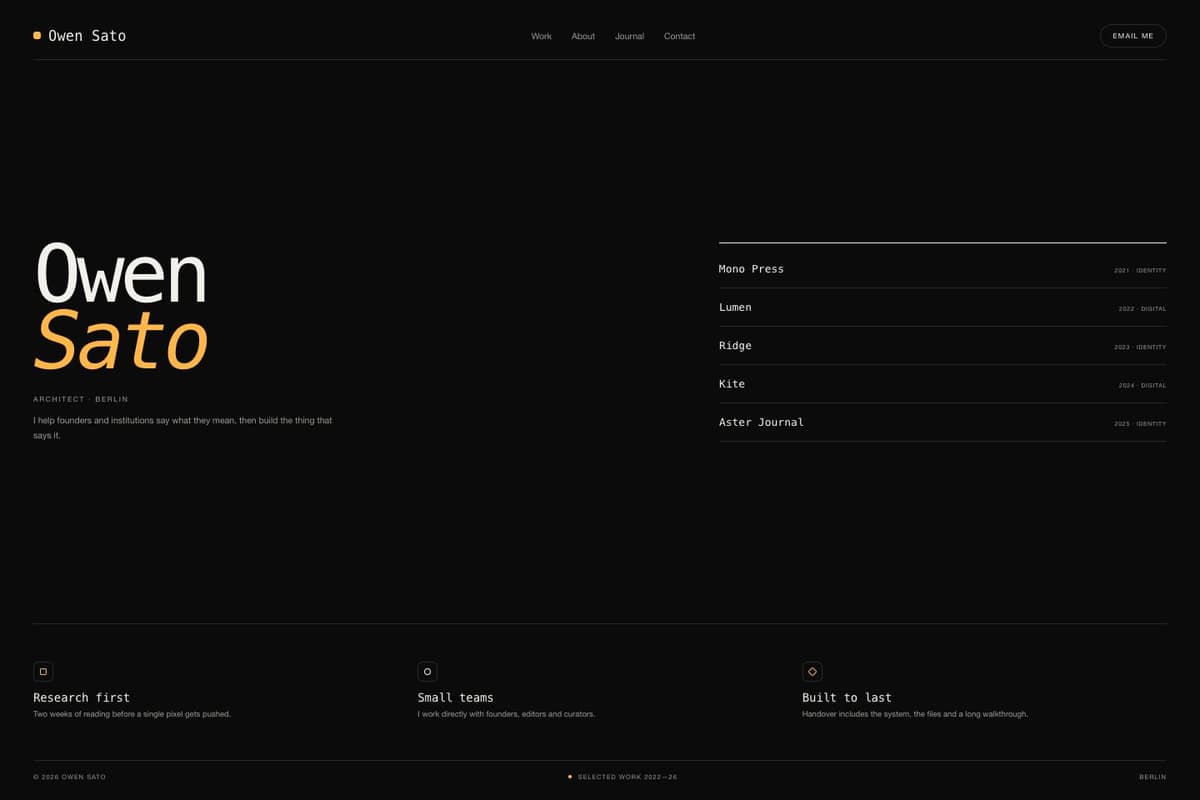
Task: Click the large orange 'Sato' heading
Action: tap(120, 340)
